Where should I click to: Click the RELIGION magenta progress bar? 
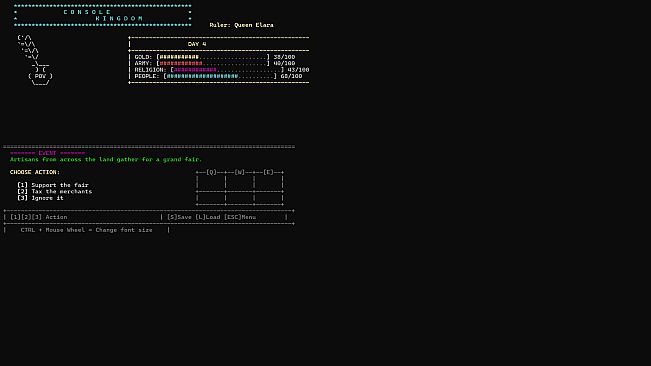tap(227, 70)
